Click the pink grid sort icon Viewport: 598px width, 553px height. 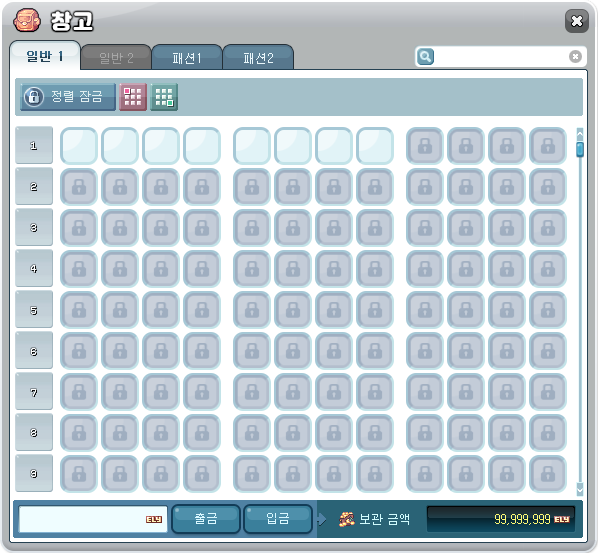pyautogui.click(x=133, y=97)
